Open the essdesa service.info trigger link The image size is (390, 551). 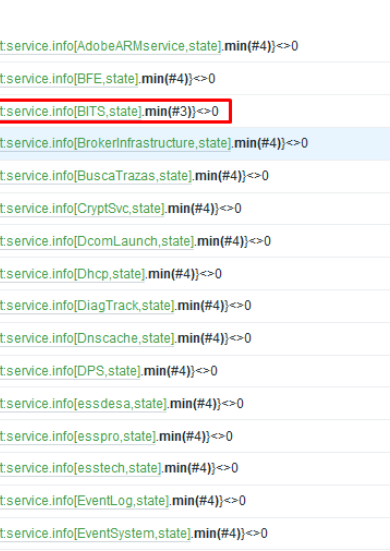(83, 404)
